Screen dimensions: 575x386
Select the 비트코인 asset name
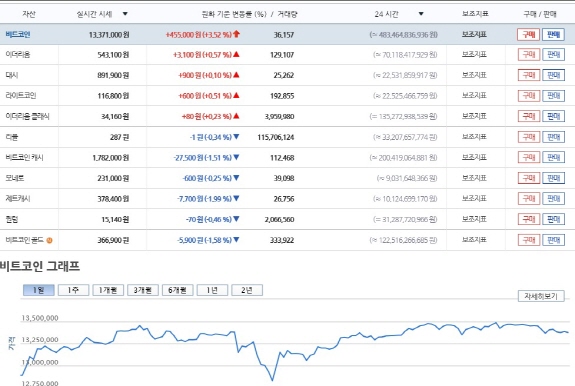pos(18,34)
